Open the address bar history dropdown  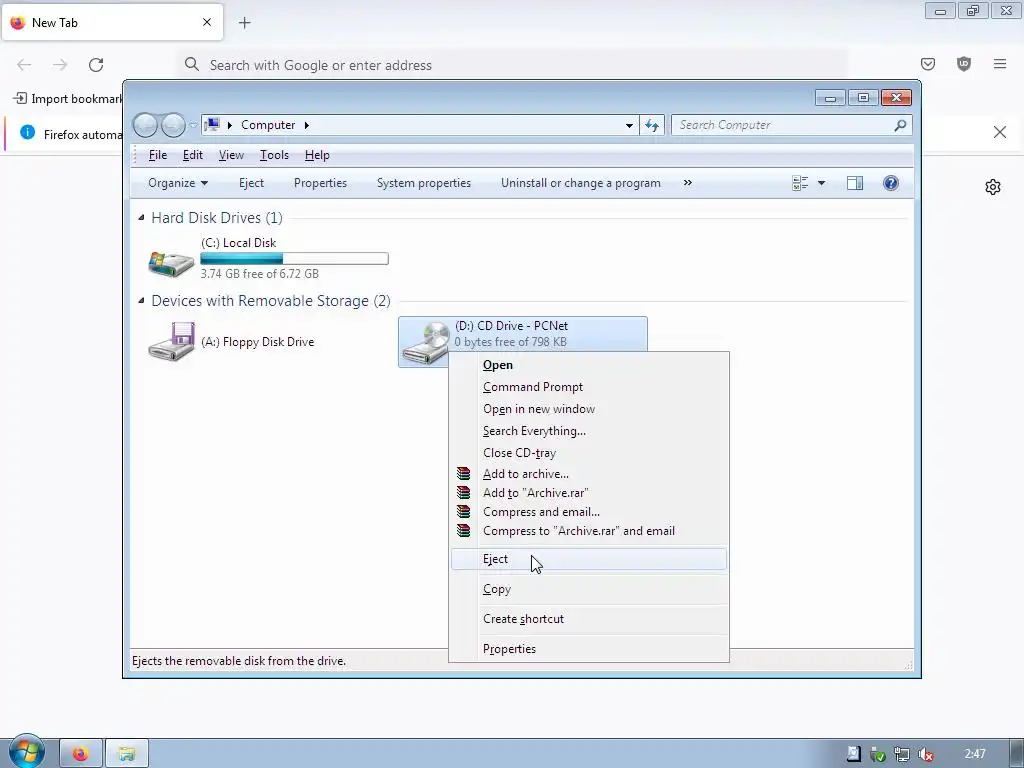629,125
